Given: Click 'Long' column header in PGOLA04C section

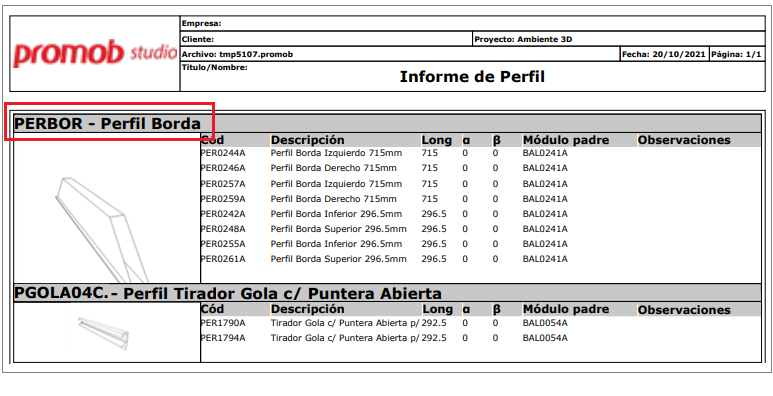Looking at the screenshot, I should point(438,309).
